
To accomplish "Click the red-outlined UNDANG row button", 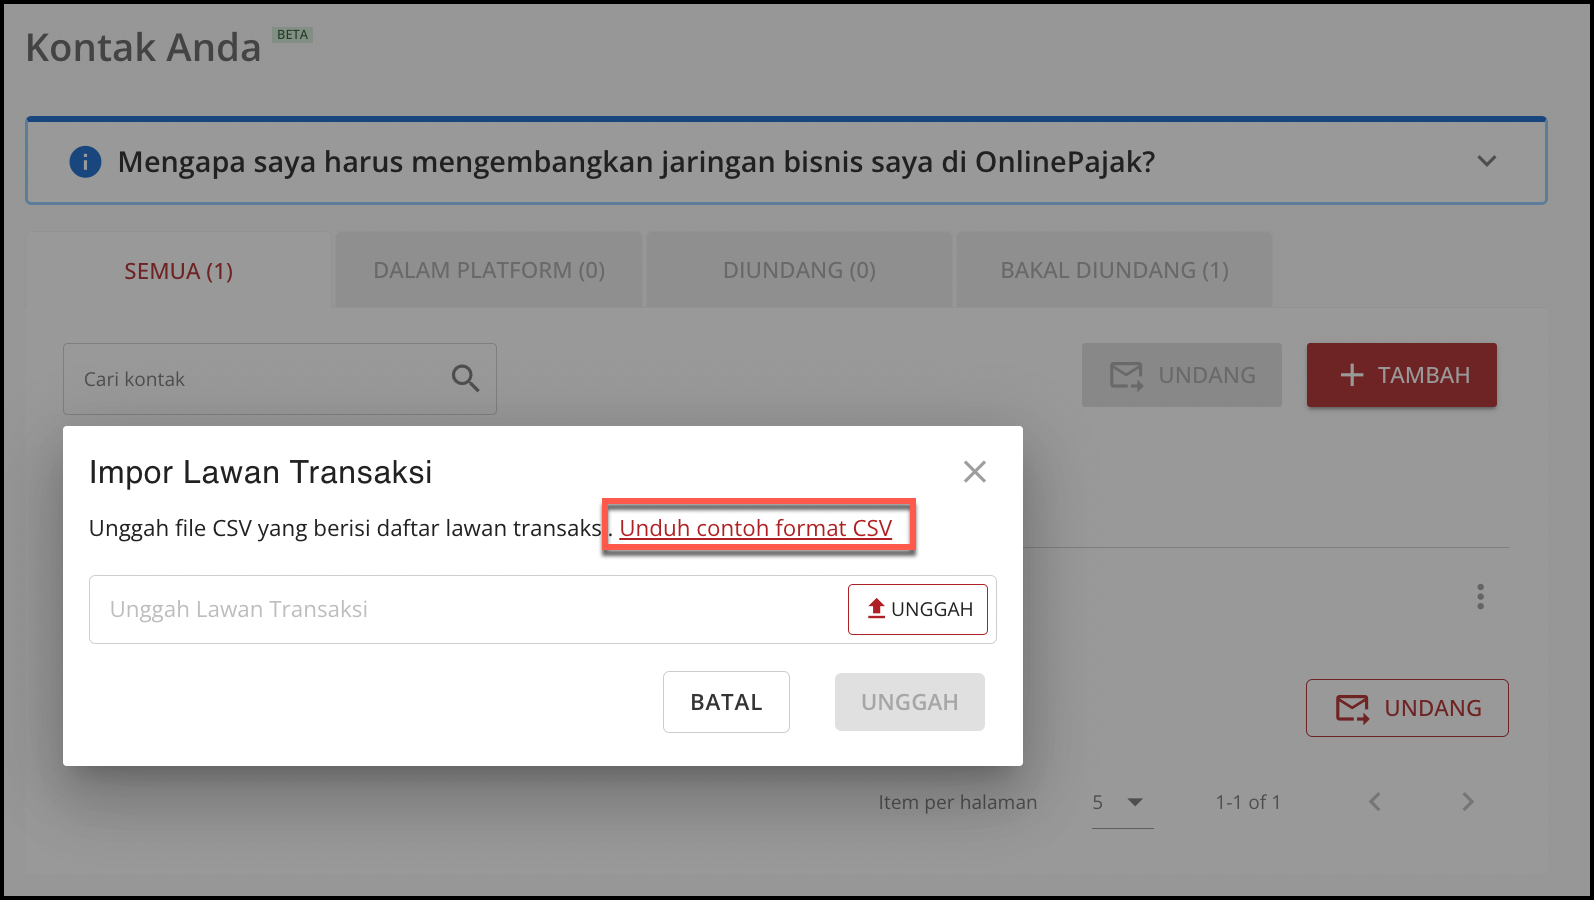I will [x=1406, y=708].
